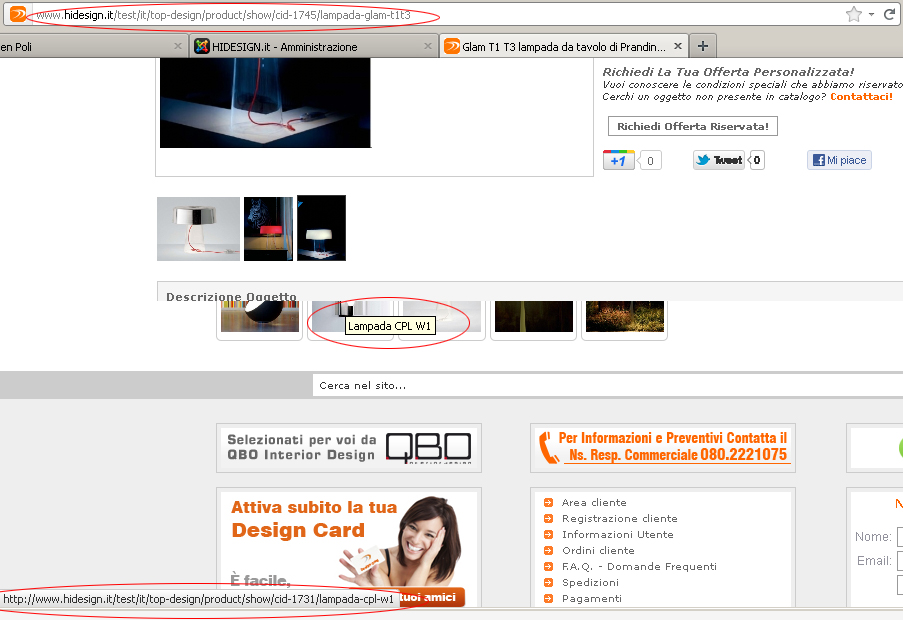Viewport: 903px width, 620px height.
Task: Click the Design Card activation banner
Action: point(349,547)
